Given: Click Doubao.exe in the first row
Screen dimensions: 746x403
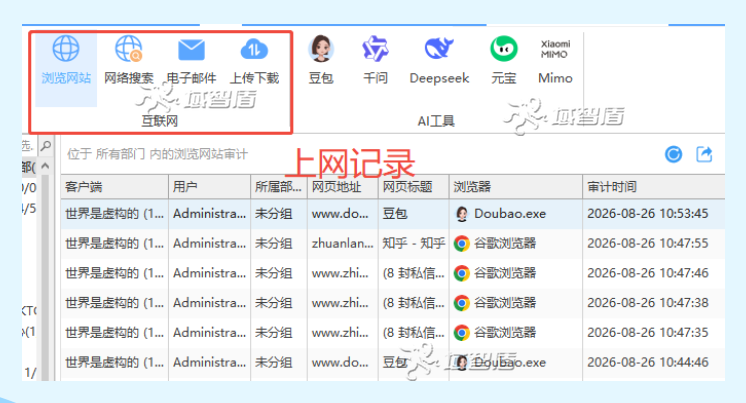Looking at the screenshot, I should point(510,214).
